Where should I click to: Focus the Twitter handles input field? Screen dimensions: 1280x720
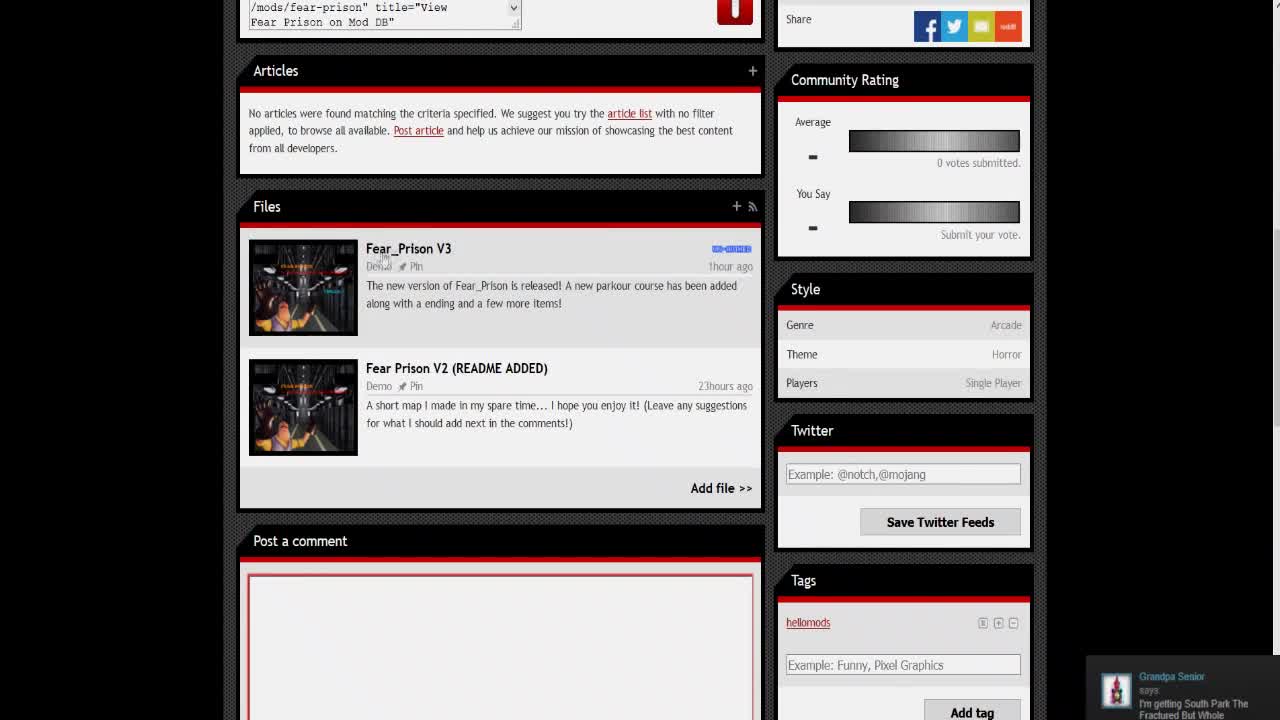click(x=903, y=475)
